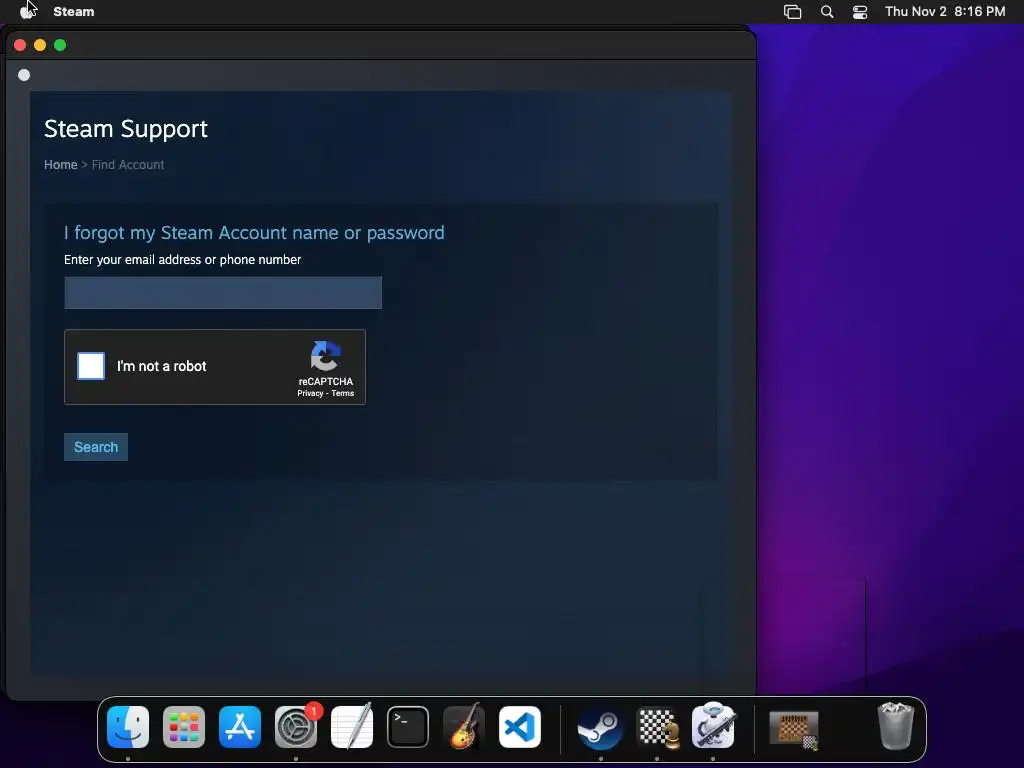This screenshot has height=768, width=1024.
Task: Click the Stage Manager windows icon in menu bar
Action: (x=792, y=12)
